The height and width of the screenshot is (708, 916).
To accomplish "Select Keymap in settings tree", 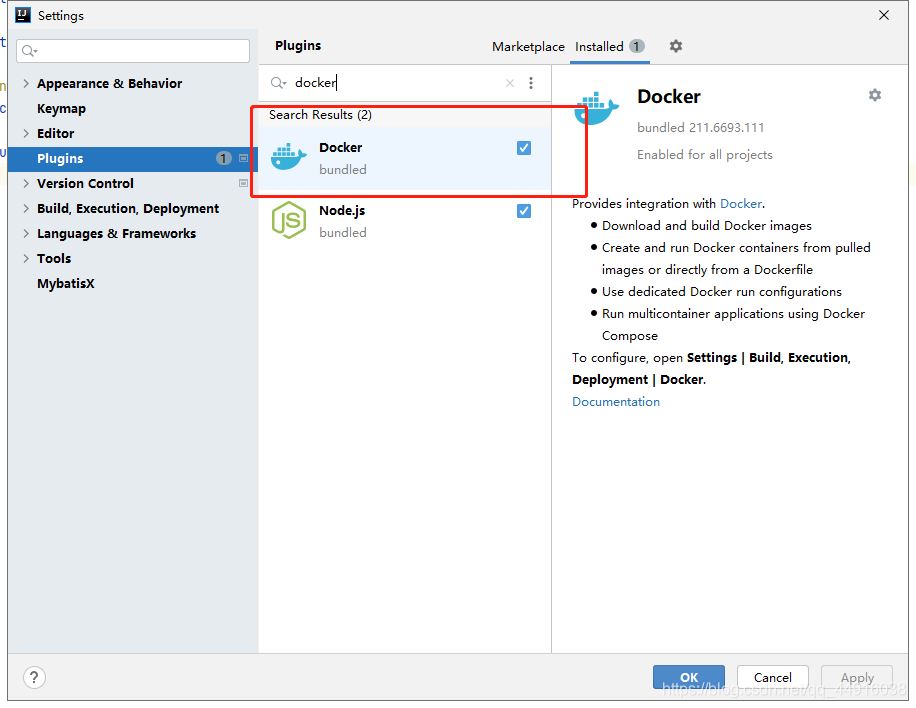I will click(x=61, y=109).
